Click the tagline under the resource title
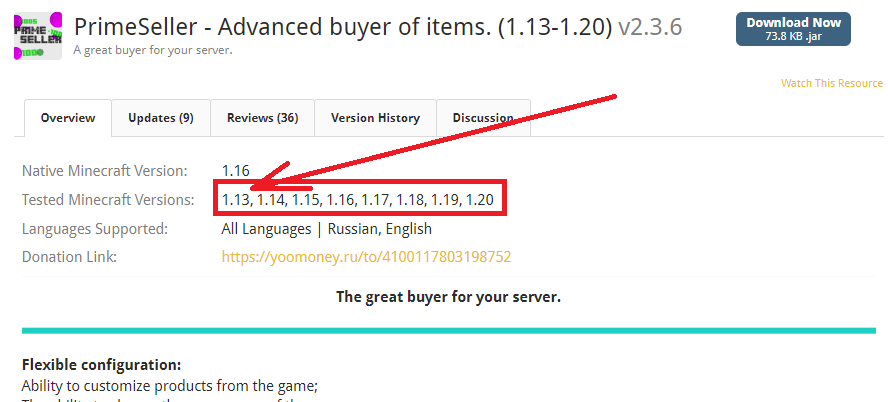 153,50
